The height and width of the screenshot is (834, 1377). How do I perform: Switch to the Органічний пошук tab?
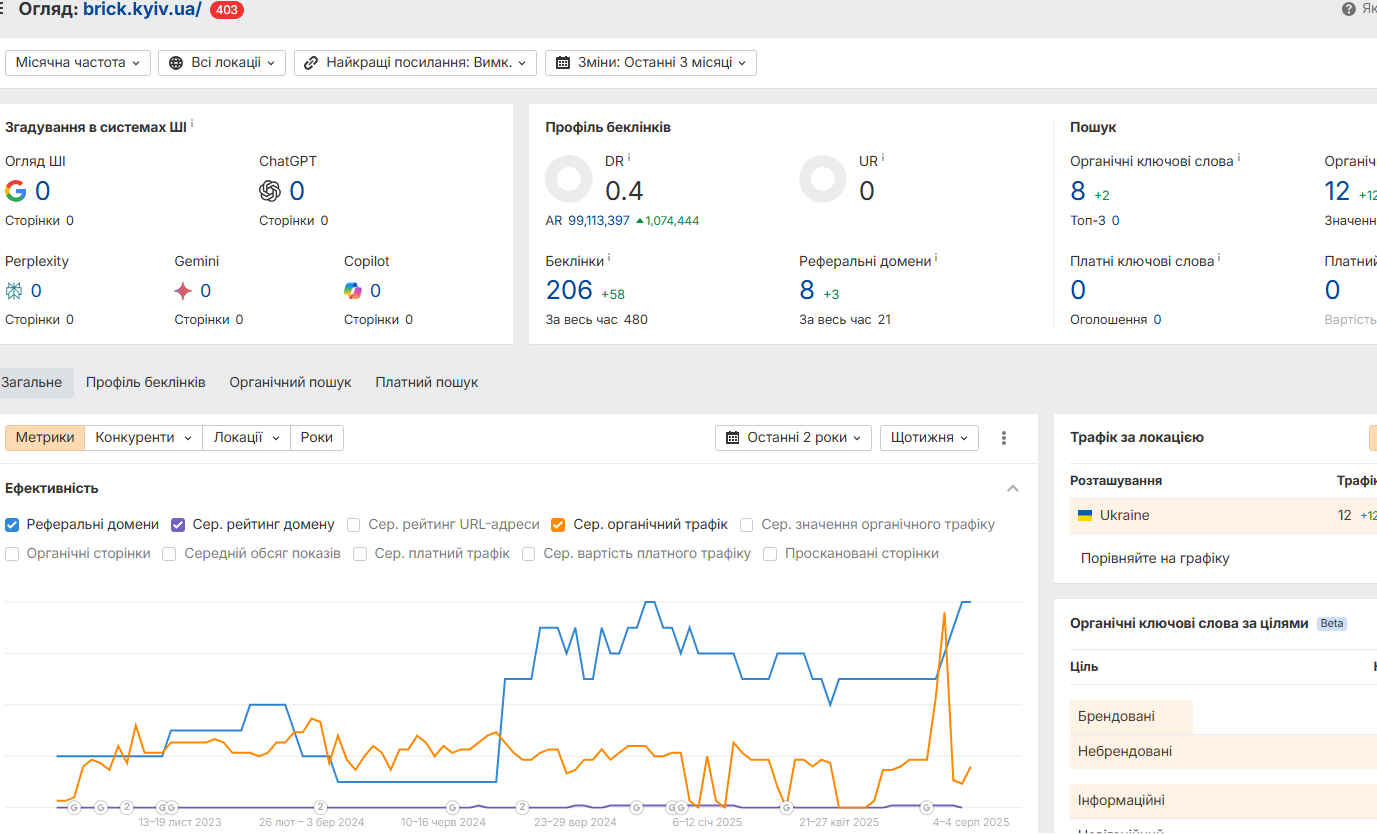[290, 382]
